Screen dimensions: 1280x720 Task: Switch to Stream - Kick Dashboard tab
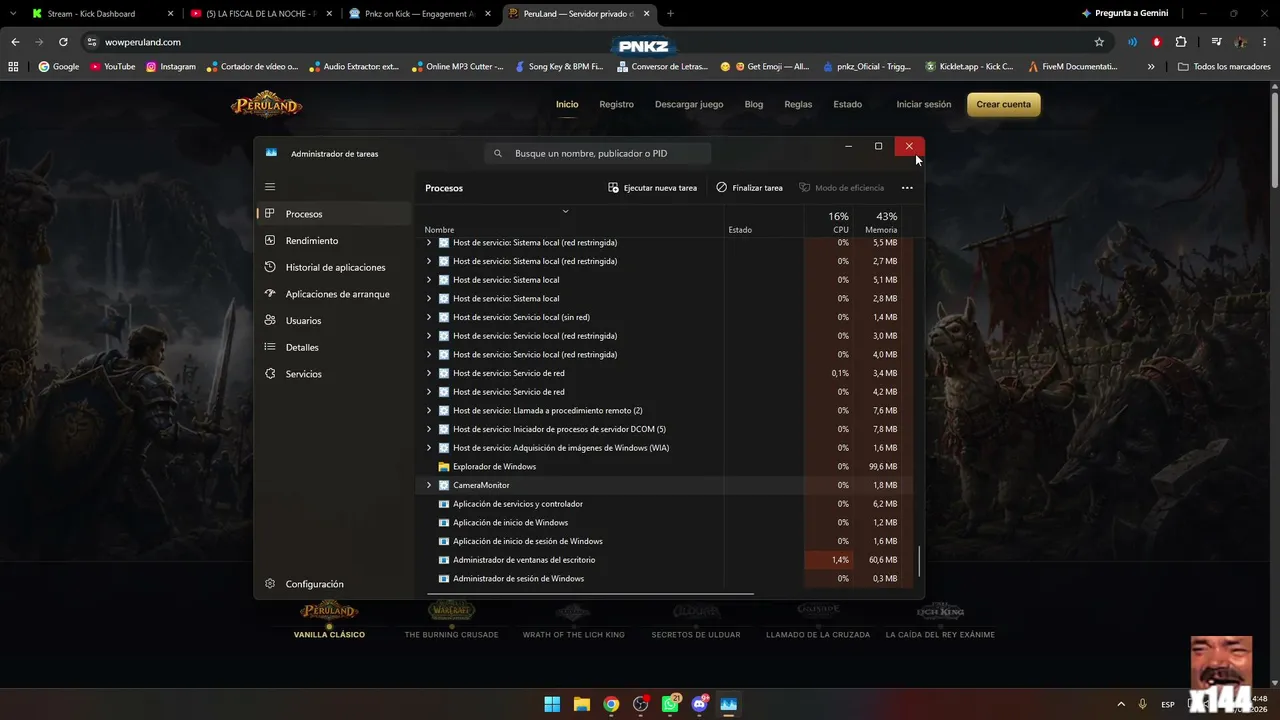click(101, 14)
